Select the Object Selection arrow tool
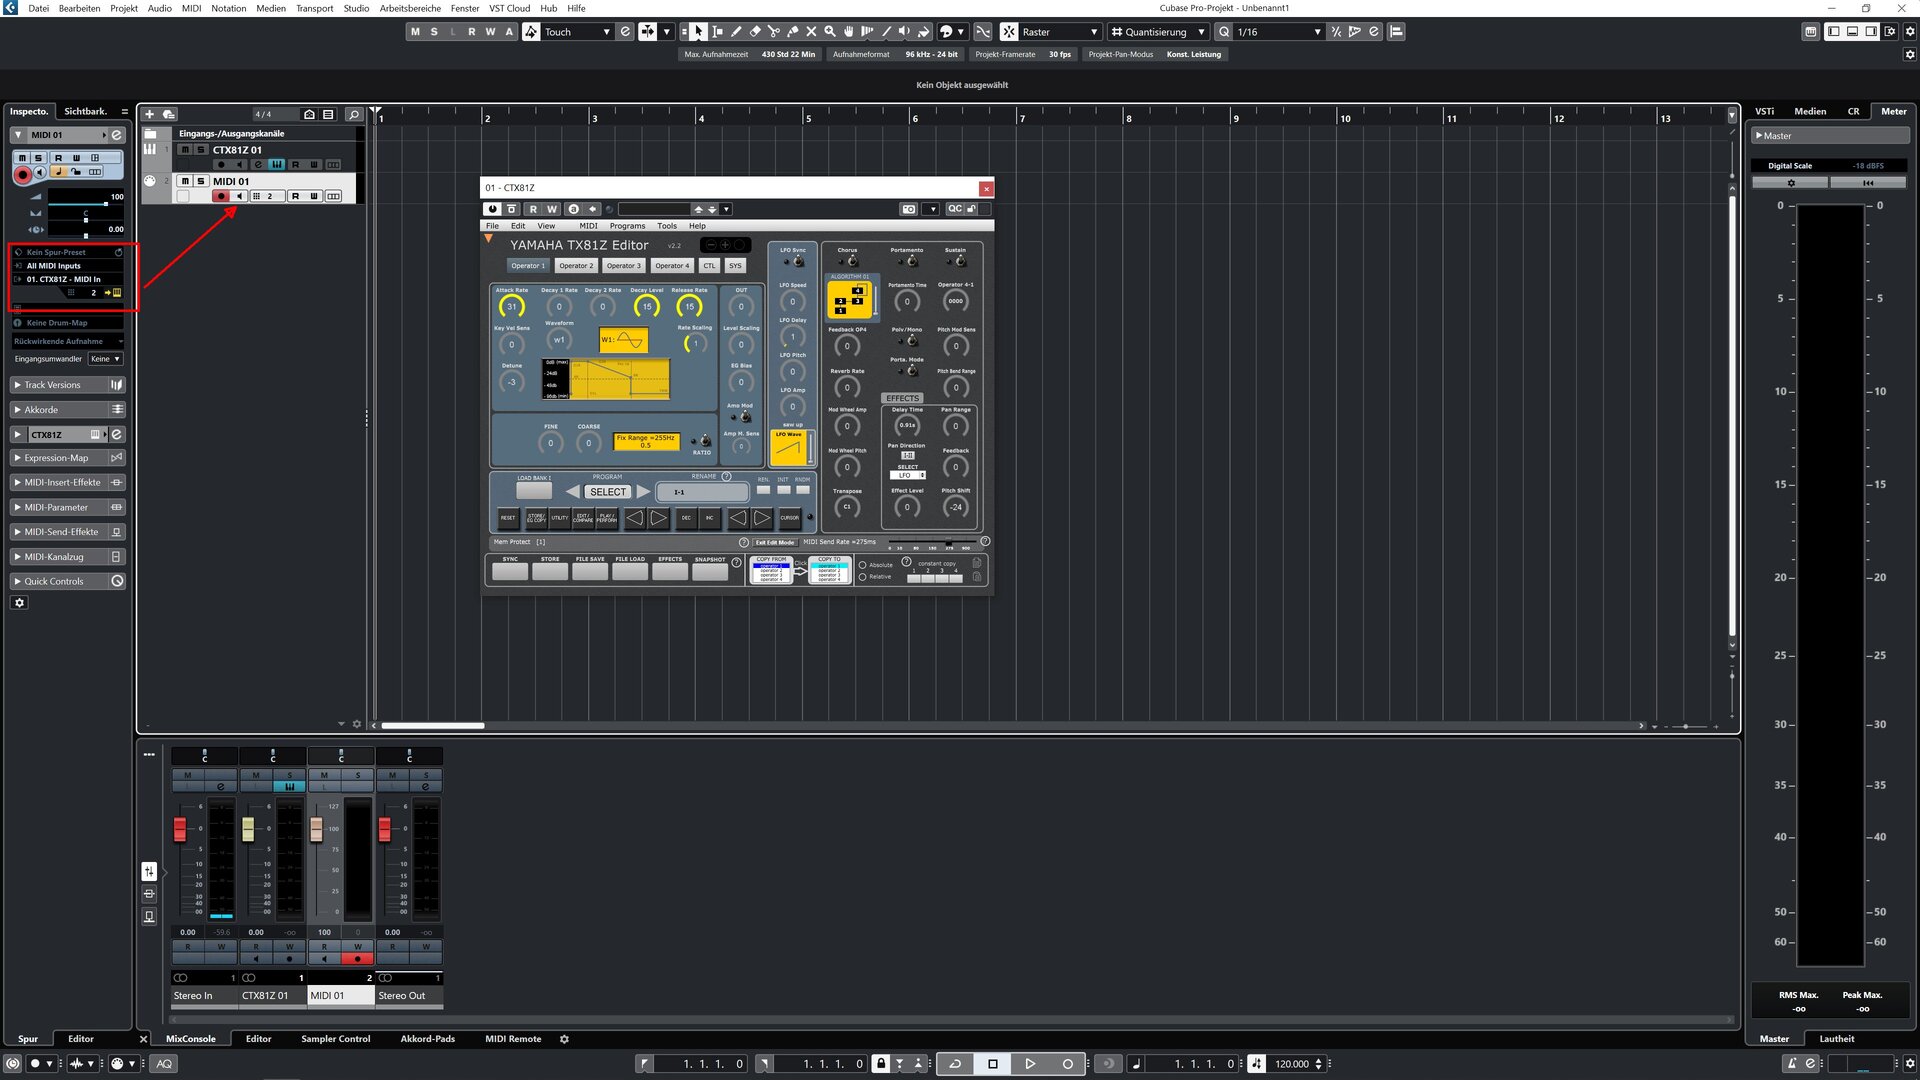Screen dimensions: 1920x1080 pyautogui.click(x=699, y=32)
